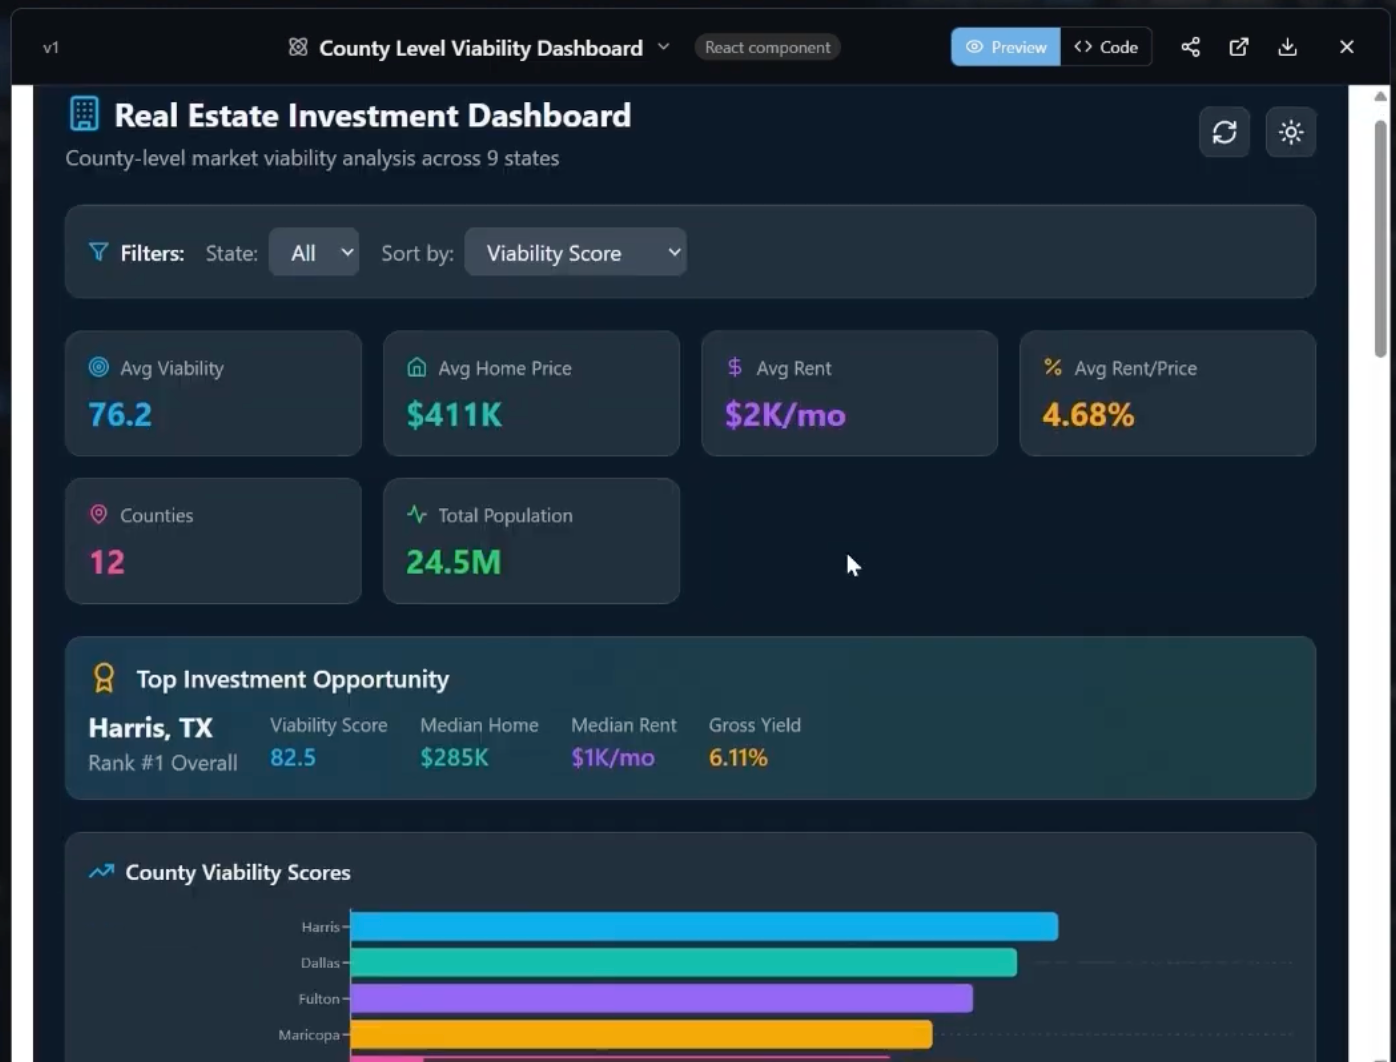Close the dashboard panel
Screen dimensions: 1396x1062
click(x=1347, y=47)
